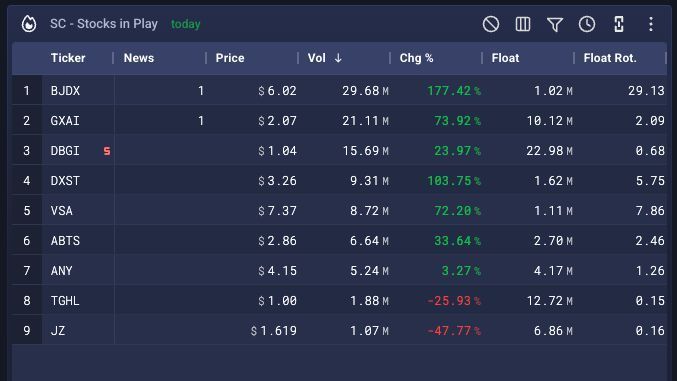Click the clock time-range icon
The width and height of the screenshot is (677, 381).
pos(587,24)
